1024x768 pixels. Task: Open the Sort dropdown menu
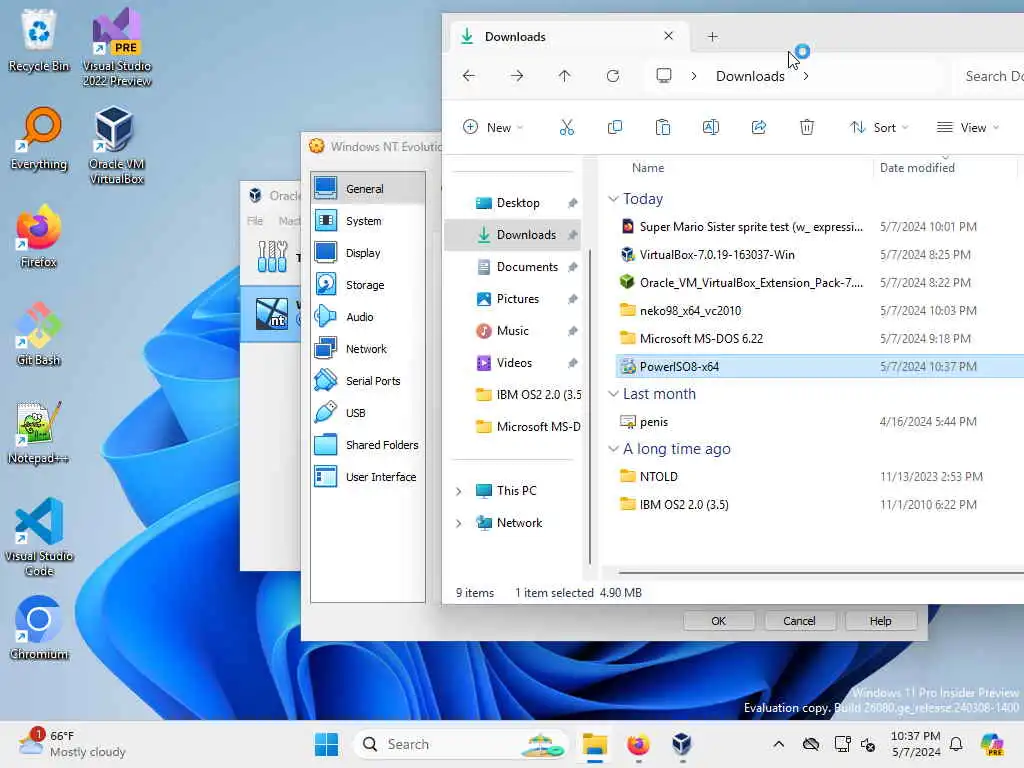(x=879, y=127)
